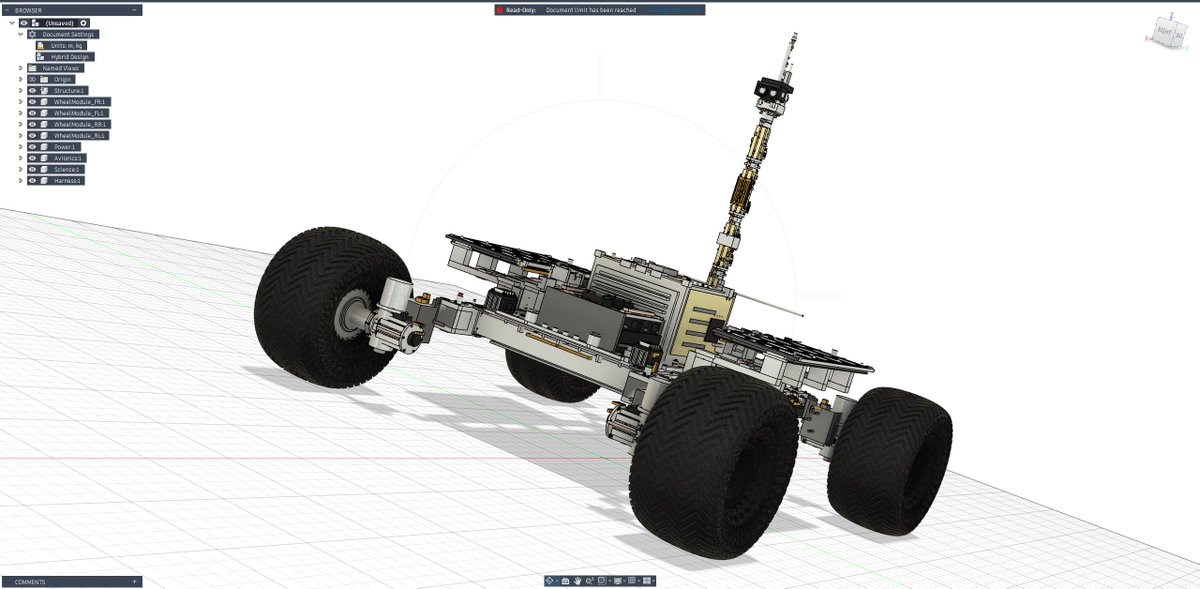Click the Structure:1 component icon
1200x589 pixels.
point(44,90)
